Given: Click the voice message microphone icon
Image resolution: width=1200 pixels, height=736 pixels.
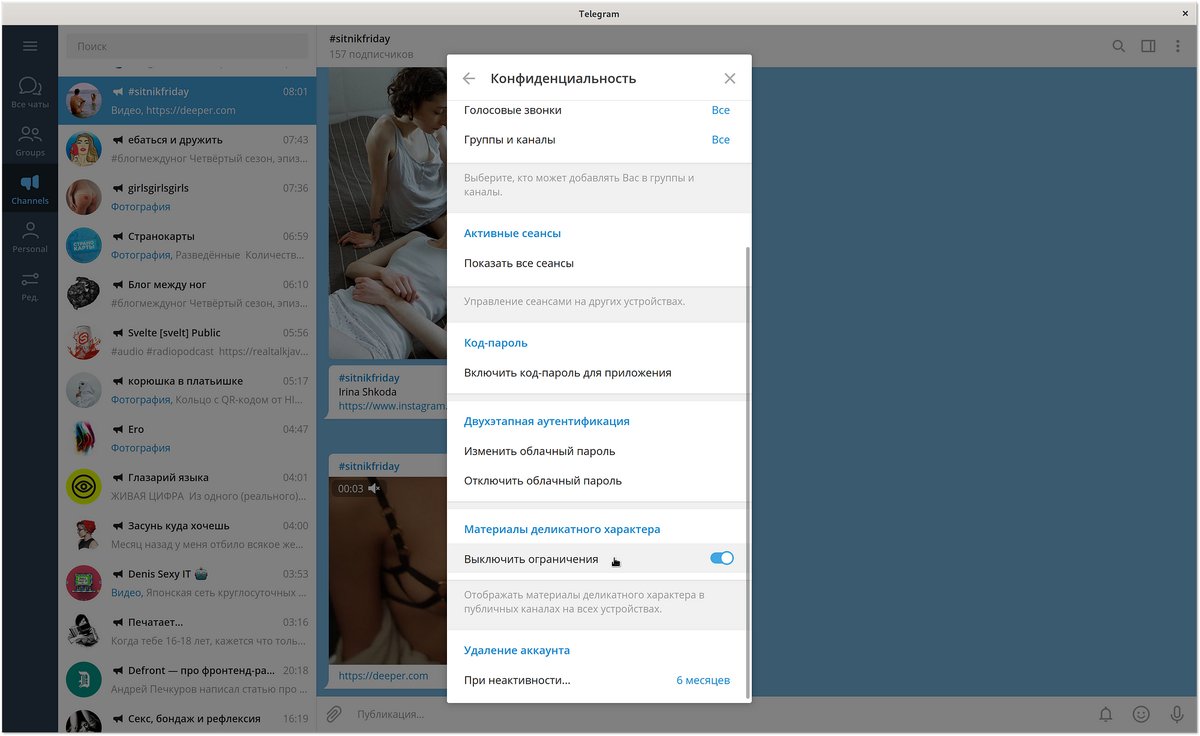Looking at the screenshot, I should (x=1177, y=714).
